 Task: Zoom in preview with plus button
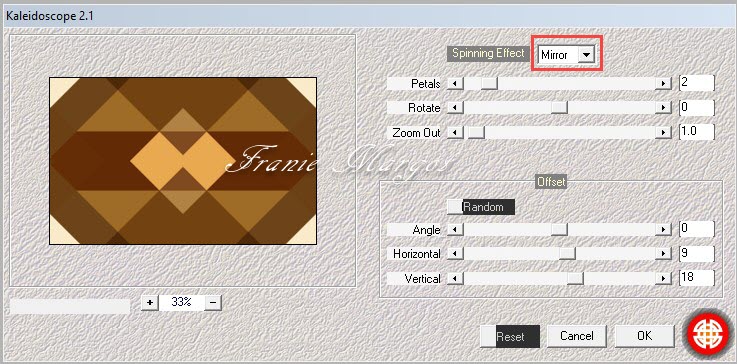click(150, 302)
